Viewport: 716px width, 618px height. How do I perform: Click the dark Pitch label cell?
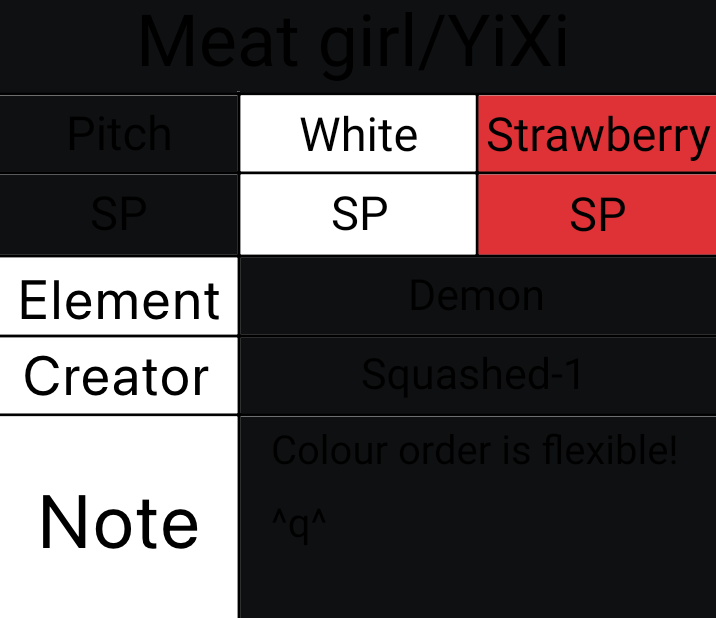pos(119,134)
